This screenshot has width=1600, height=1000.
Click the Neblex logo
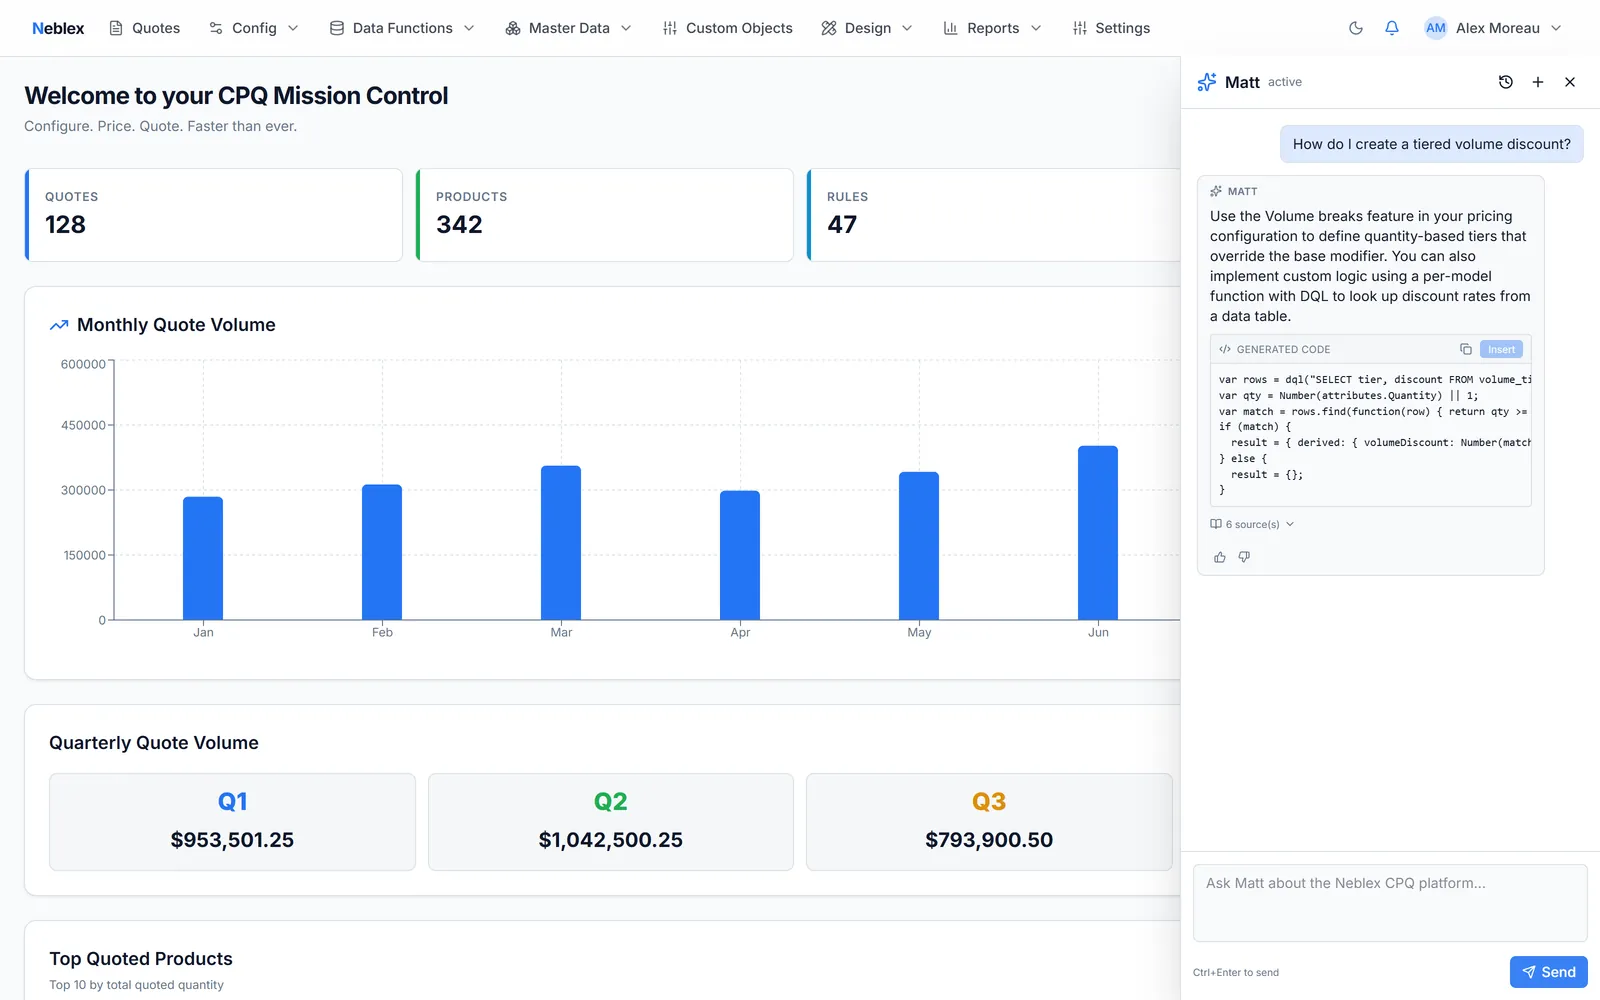(x=58, y=28)
